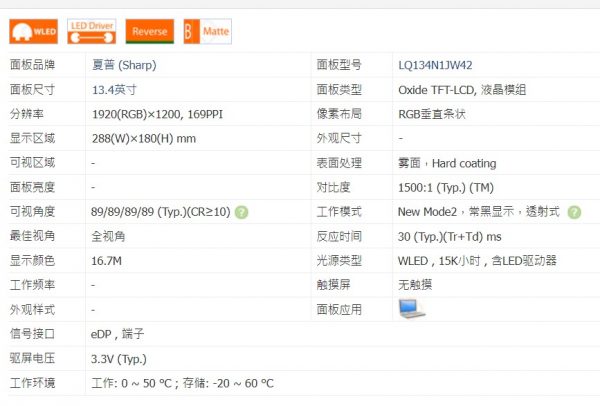The width and height of the screenshot is (600, 406).
Task: Select the 3.3V (Typ.) drive voltage value
Action: click(119, 359)
